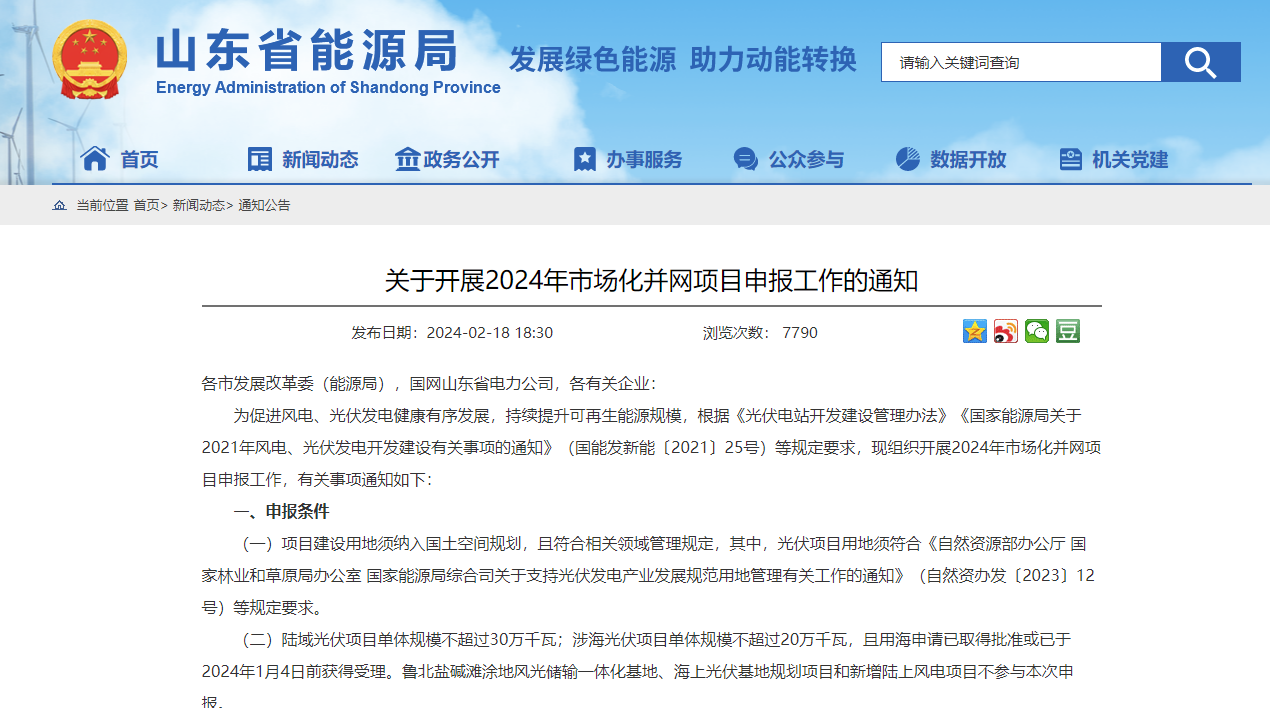Click the magnifier search button

[x=1200, y=62]
